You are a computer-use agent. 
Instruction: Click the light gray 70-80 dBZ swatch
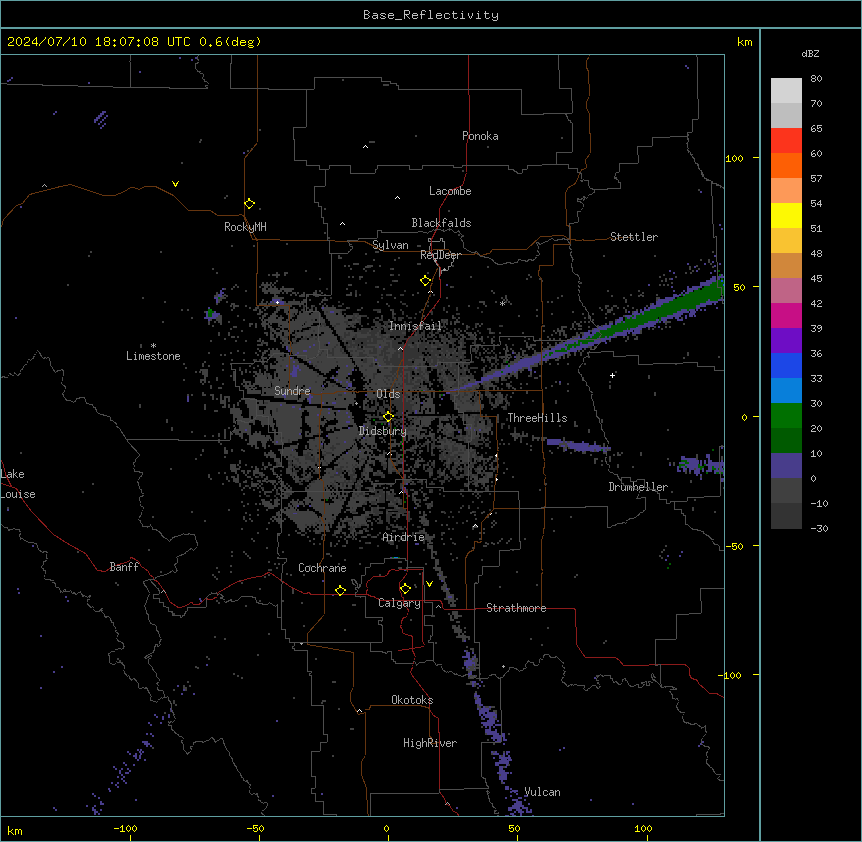786,91
